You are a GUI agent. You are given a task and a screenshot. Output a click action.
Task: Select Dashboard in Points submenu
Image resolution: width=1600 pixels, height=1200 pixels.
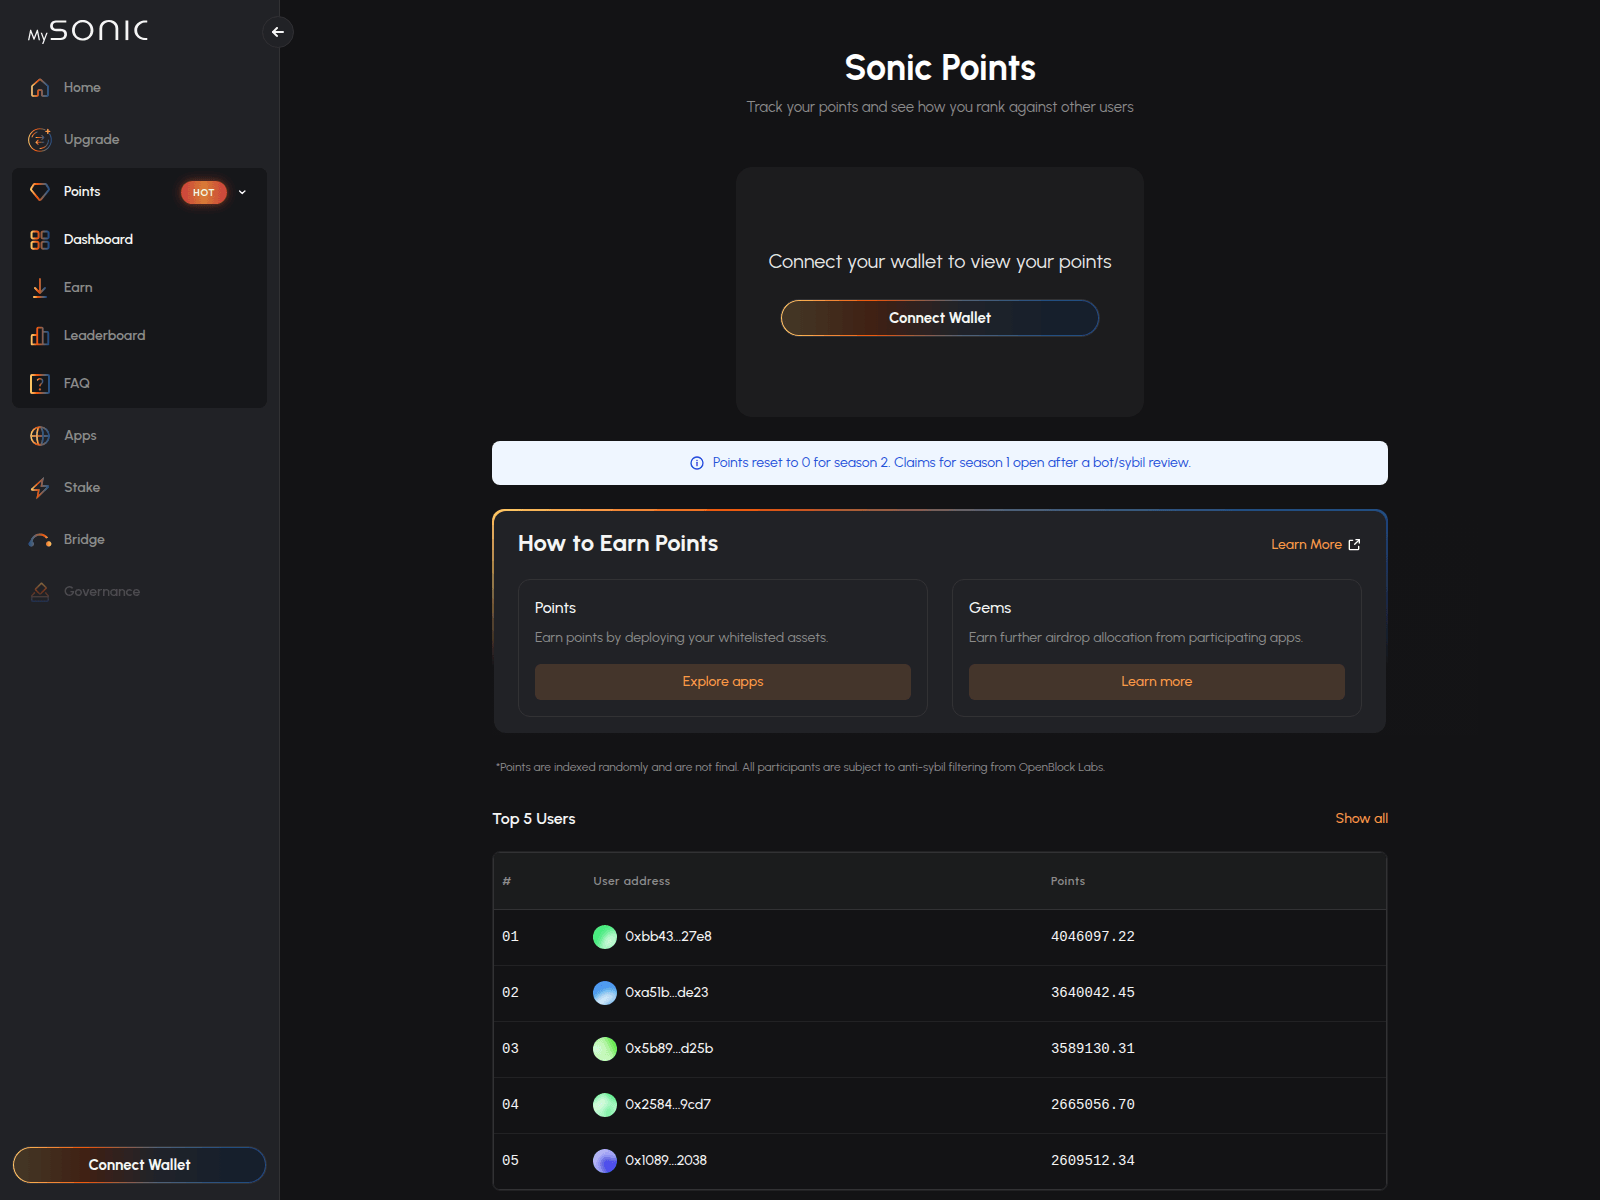click(139, 240)
